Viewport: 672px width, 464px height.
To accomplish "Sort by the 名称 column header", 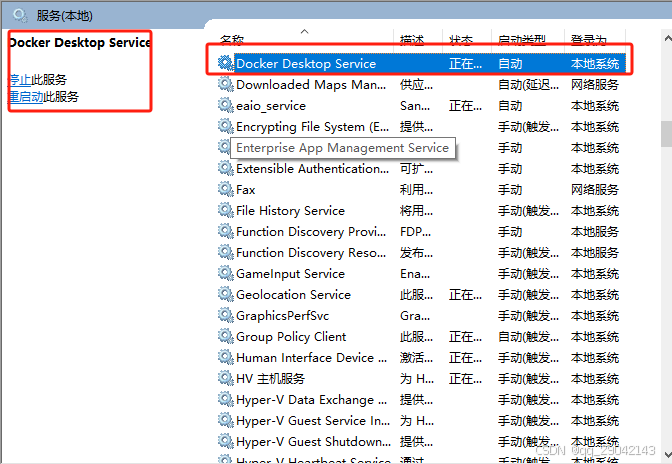I will (232, 40).
